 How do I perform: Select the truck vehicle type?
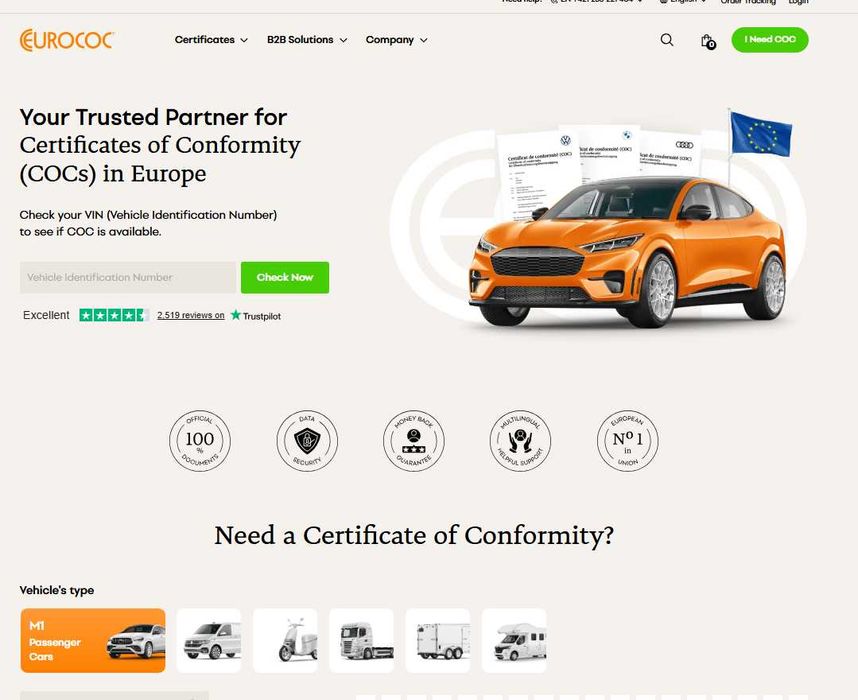[x=361, y=640]
